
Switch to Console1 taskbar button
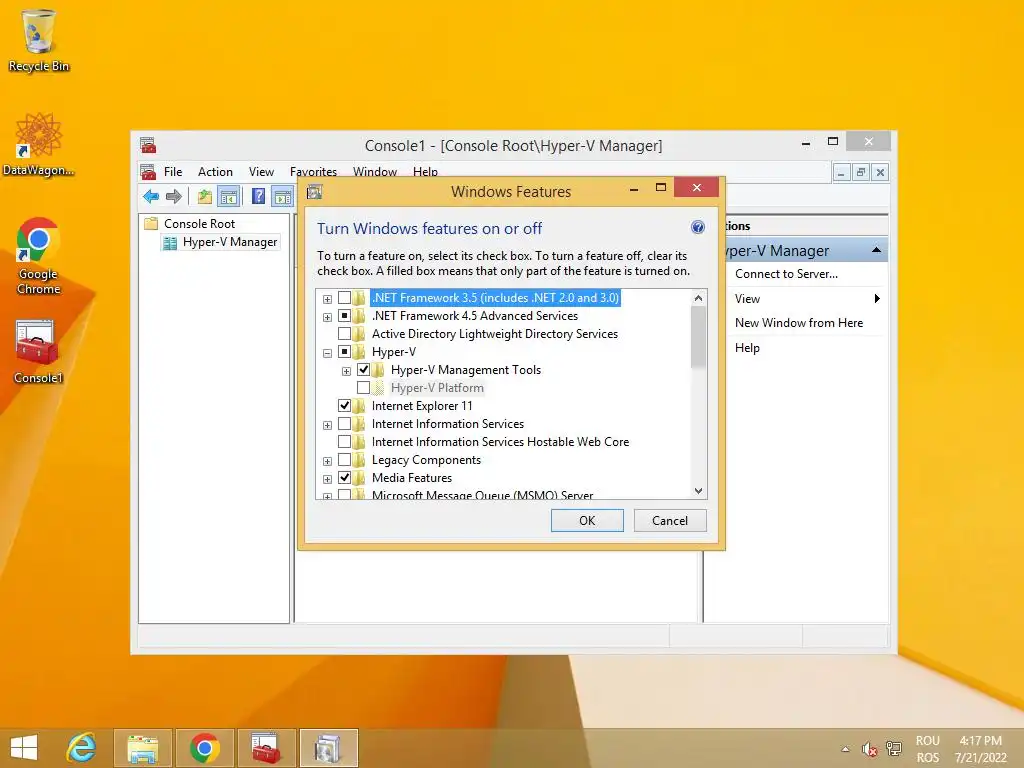[266, 748]
